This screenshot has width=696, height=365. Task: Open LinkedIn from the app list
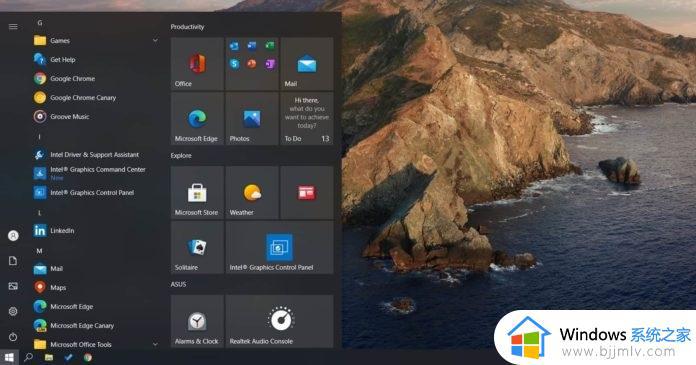(x=96, y=230)
